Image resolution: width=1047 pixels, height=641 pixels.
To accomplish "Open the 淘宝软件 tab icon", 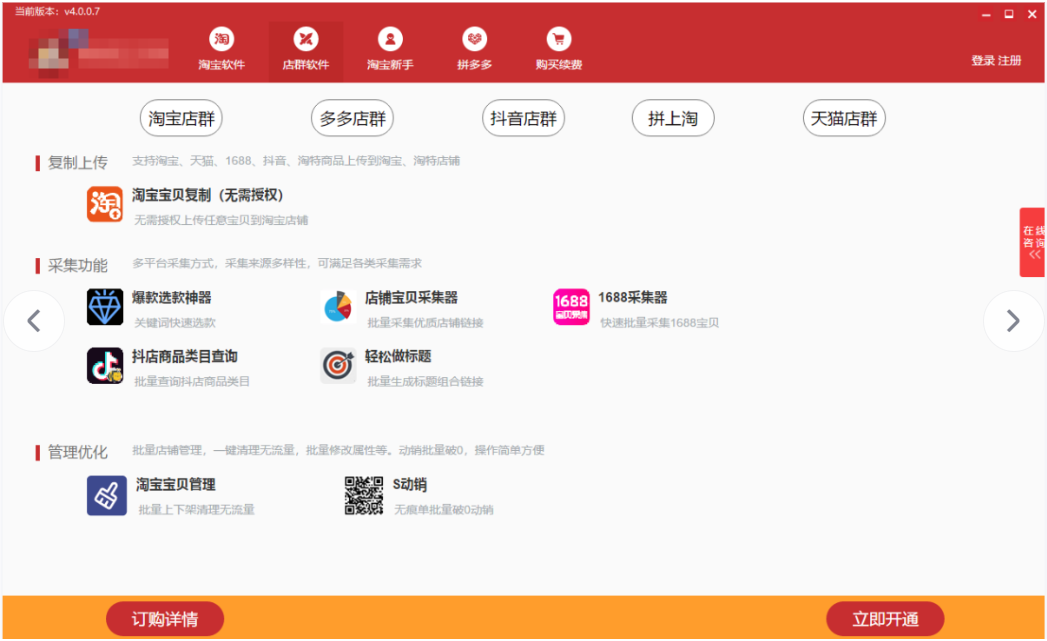I will point(221,39).
